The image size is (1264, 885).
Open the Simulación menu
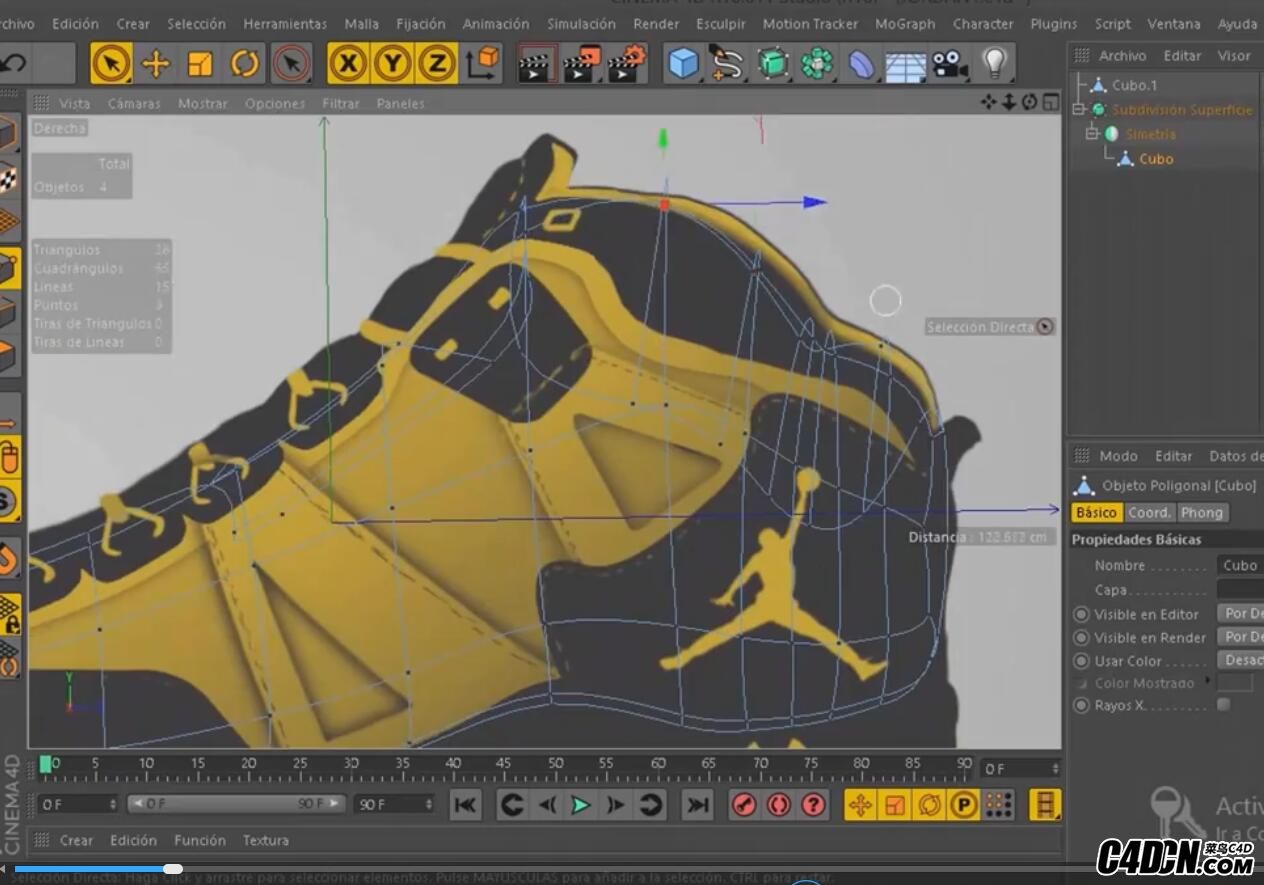coord(581,23)
